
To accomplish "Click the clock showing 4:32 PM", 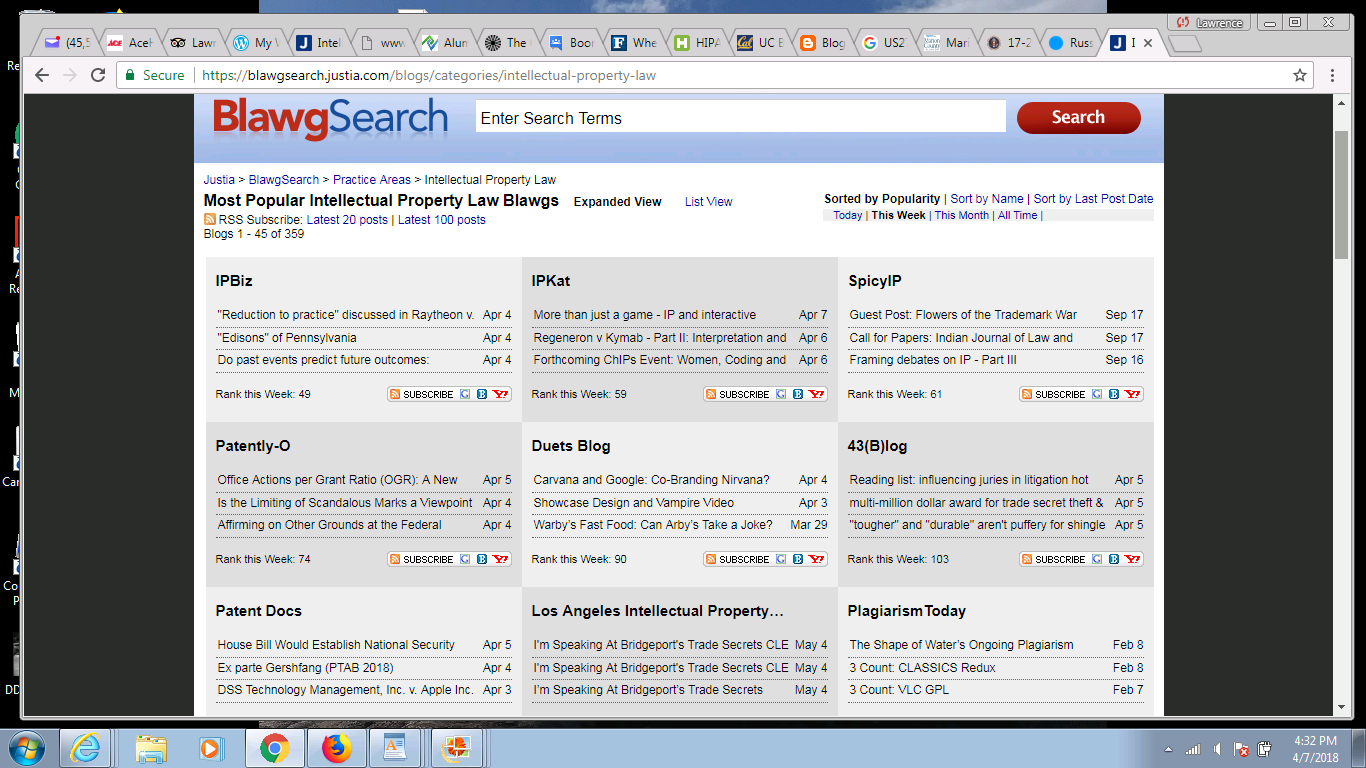I will coord(1317,741).
